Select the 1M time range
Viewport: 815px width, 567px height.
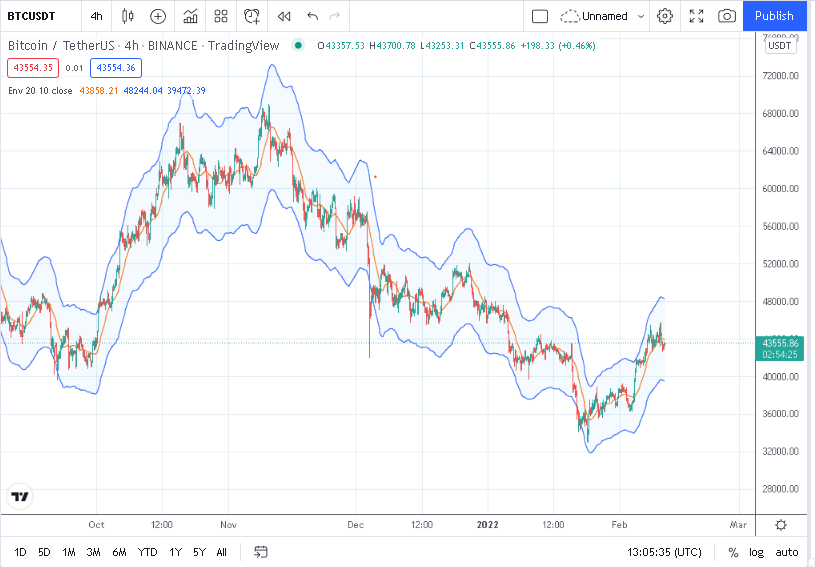point(69,552)
